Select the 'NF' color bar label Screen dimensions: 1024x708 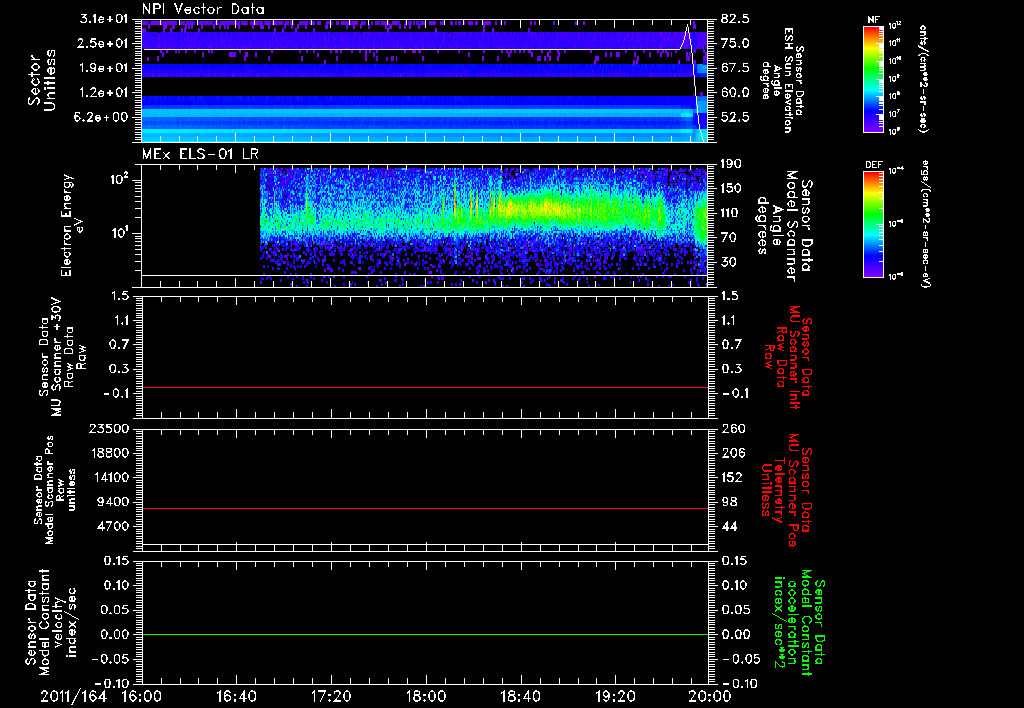click(874, 20)
